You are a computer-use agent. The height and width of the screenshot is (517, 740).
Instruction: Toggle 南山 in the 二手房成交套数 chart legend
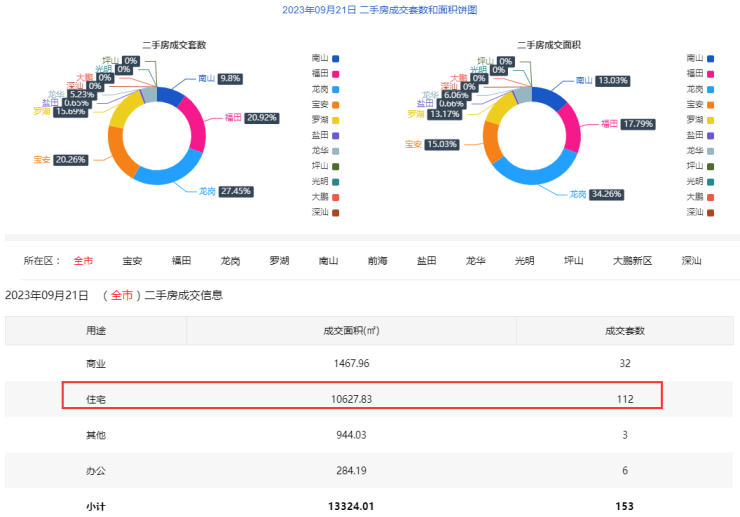(326, 59)
